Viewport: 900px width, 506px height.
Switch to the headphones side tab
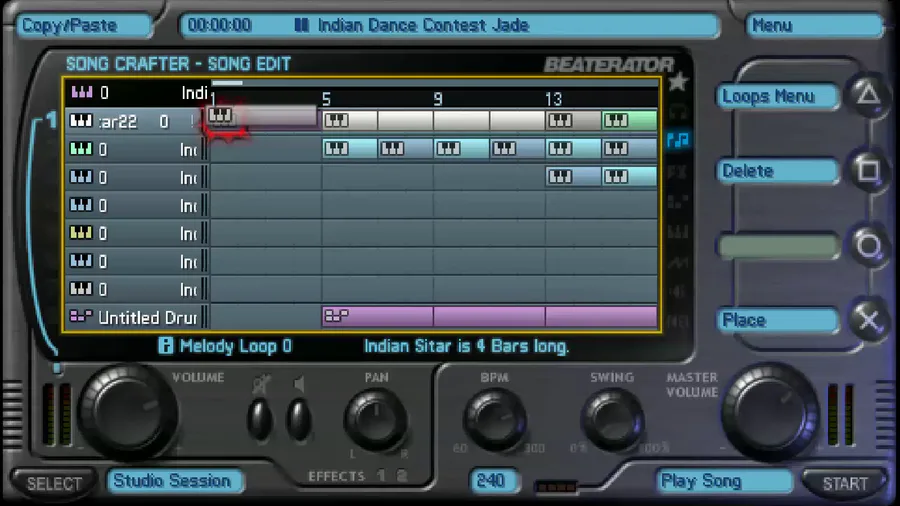click(678, 111)
